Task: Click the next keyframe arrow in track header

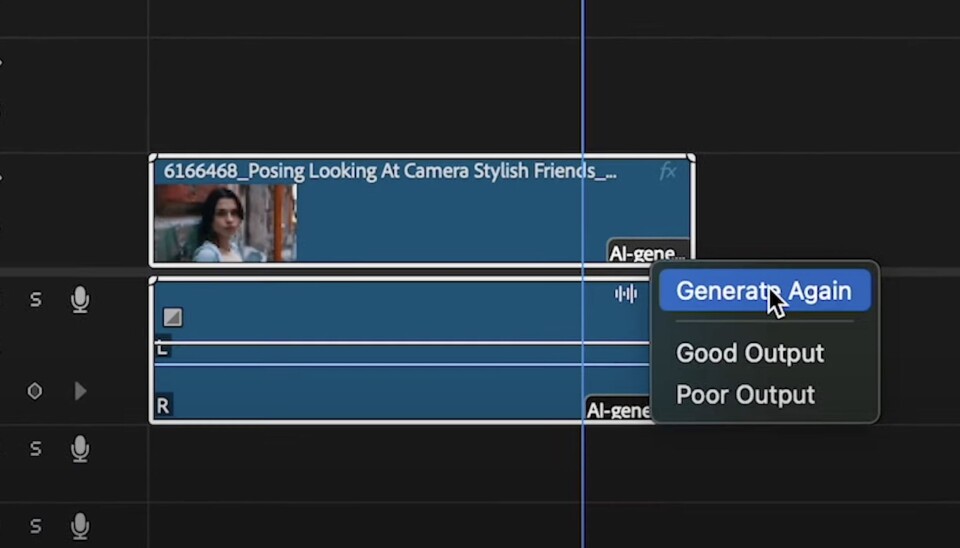Action: click(80, 391)
